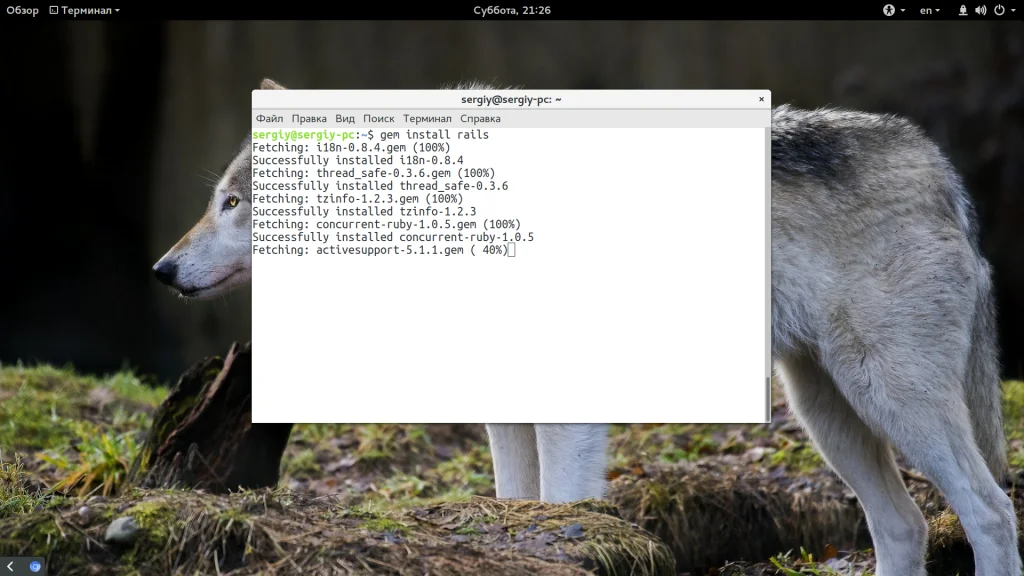
Task: Click line Fetching: thread_safe-0.3.6.gem
Action: [x=374, y=173]
